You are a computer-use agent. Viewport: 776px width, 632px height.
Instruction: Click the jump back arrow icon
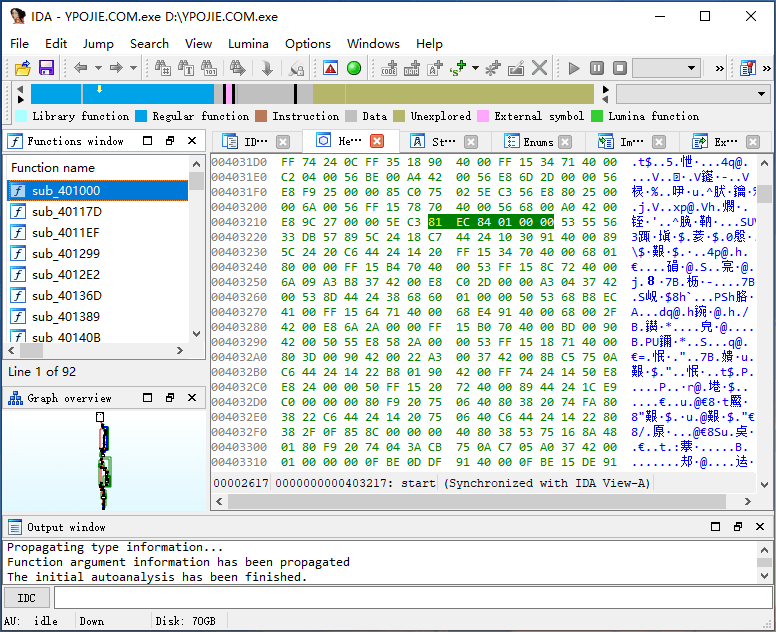tap(81, 68)
